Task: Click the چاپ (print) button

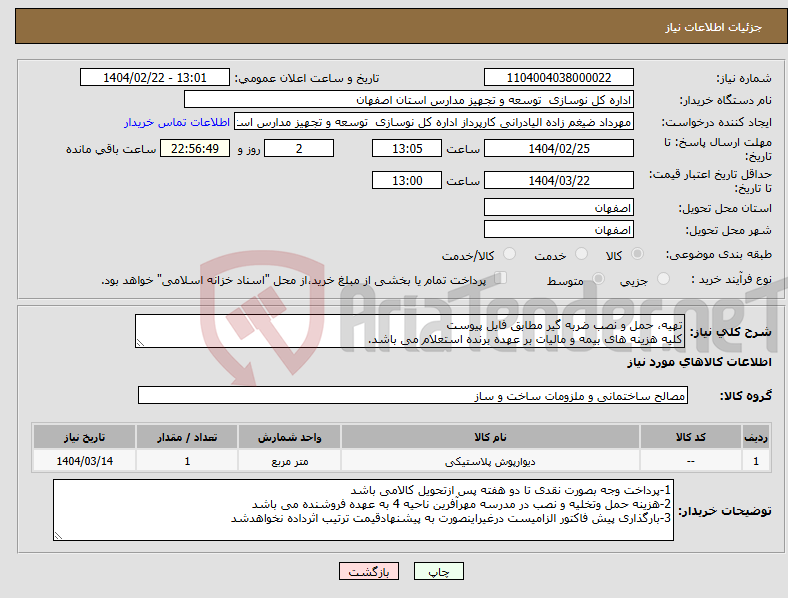Action: (x=438, y=571)
